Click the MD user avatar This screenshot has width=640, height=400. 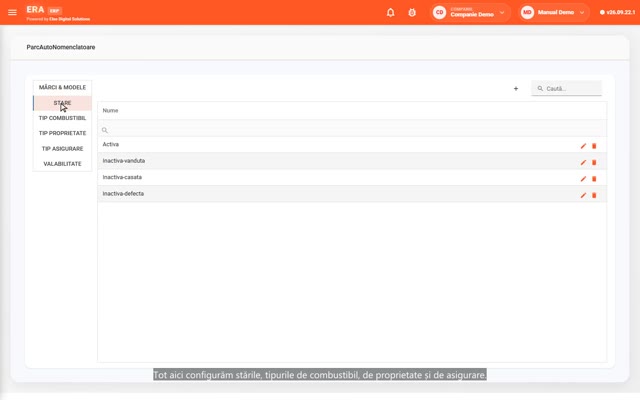tap(527, 12)
